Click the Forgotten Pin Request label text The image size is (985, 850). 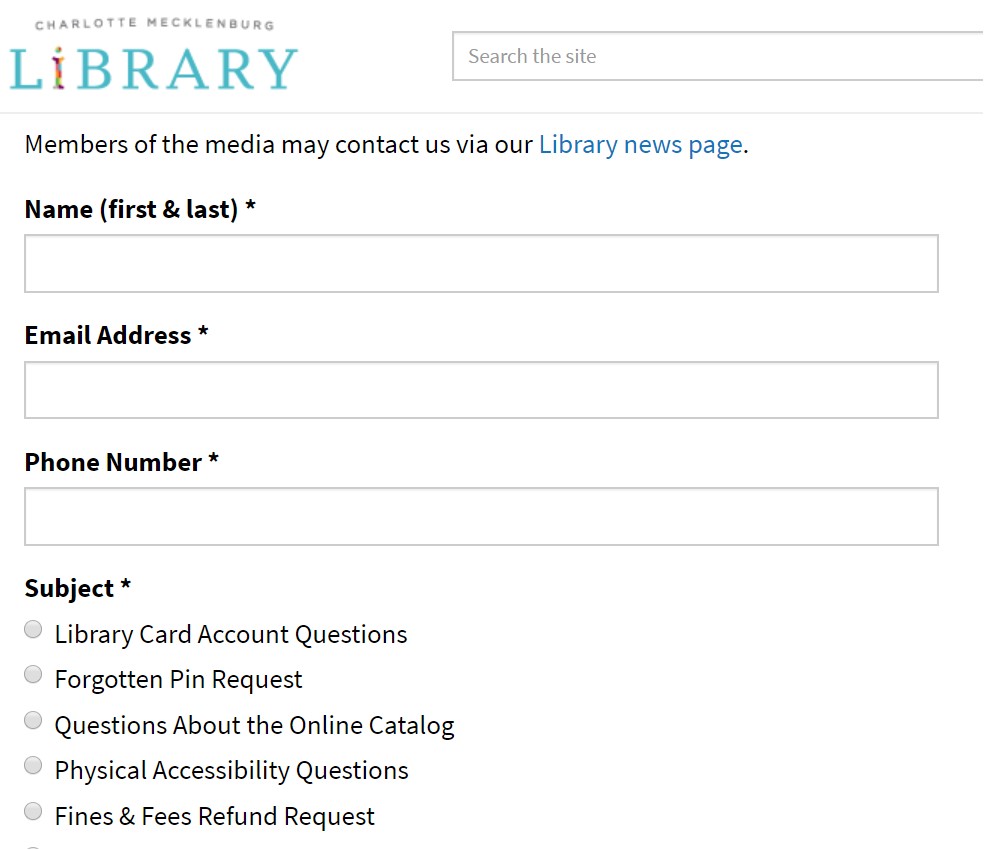178,680
